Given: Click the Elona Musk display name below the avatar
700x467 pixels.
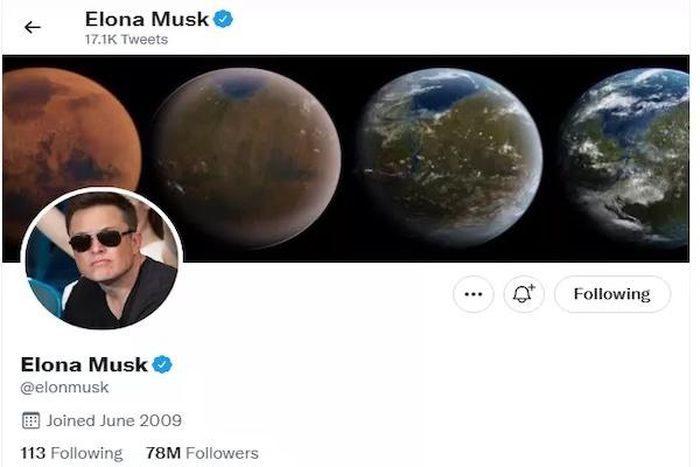Looking at the screenshot, I should coord(84,364).
